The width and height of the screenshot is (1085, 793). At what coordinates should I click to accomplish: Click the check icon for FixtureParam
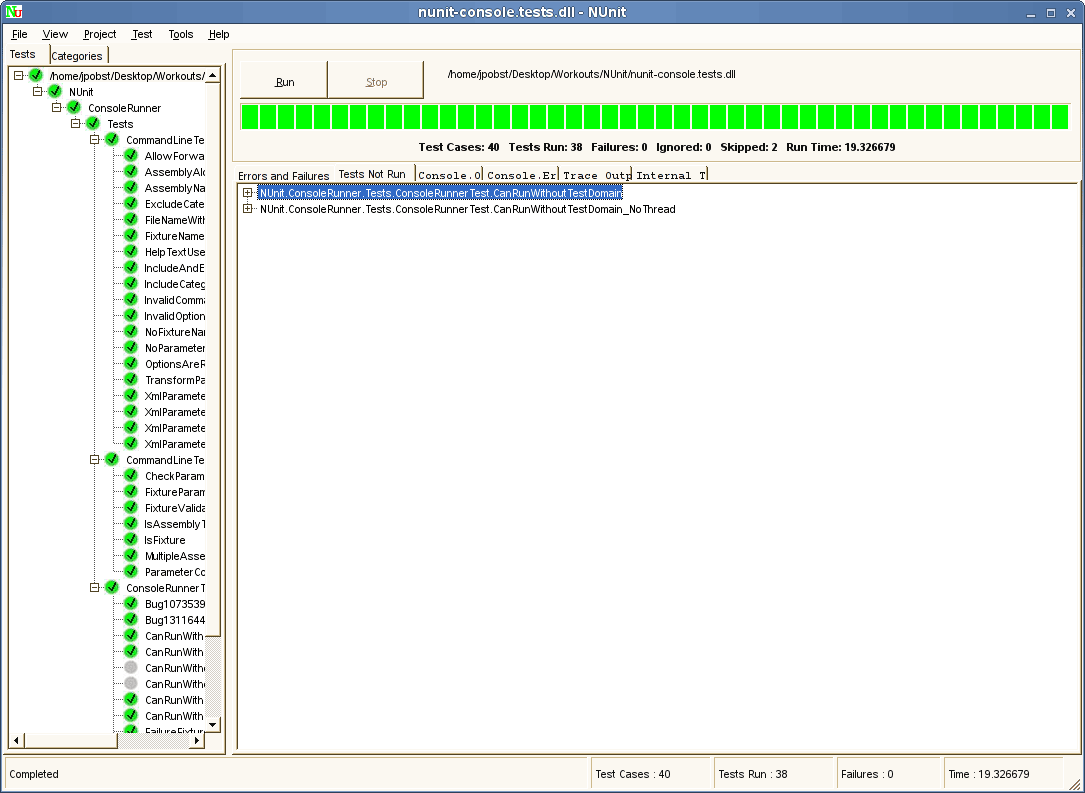131,491
